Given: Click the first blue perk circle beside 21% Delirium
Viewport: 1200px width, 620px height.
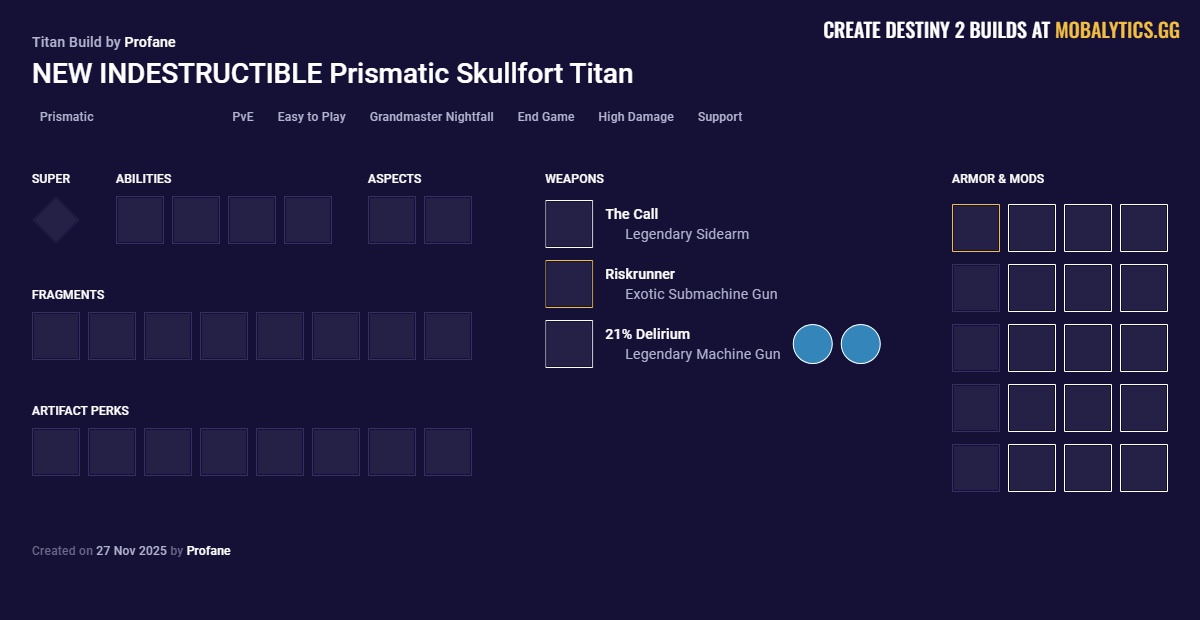Looking at the screenshot, I should (x=812, y=343).
